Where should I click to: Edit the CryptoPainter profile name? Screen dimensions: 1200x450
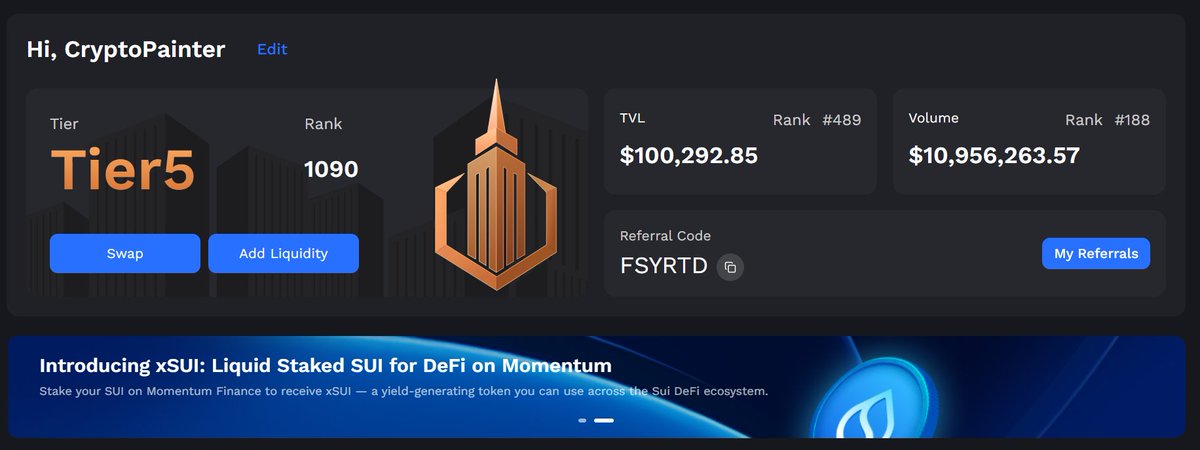[x=272, y=49]
